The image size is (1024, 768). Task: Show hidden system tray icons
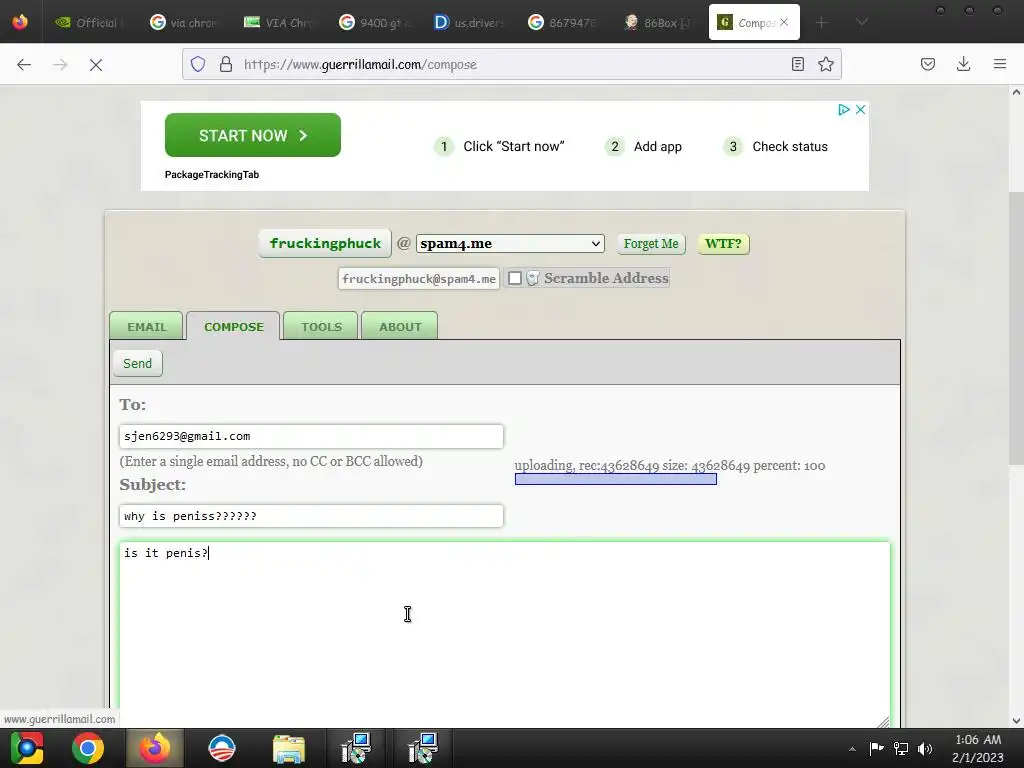tap(852, 748)
